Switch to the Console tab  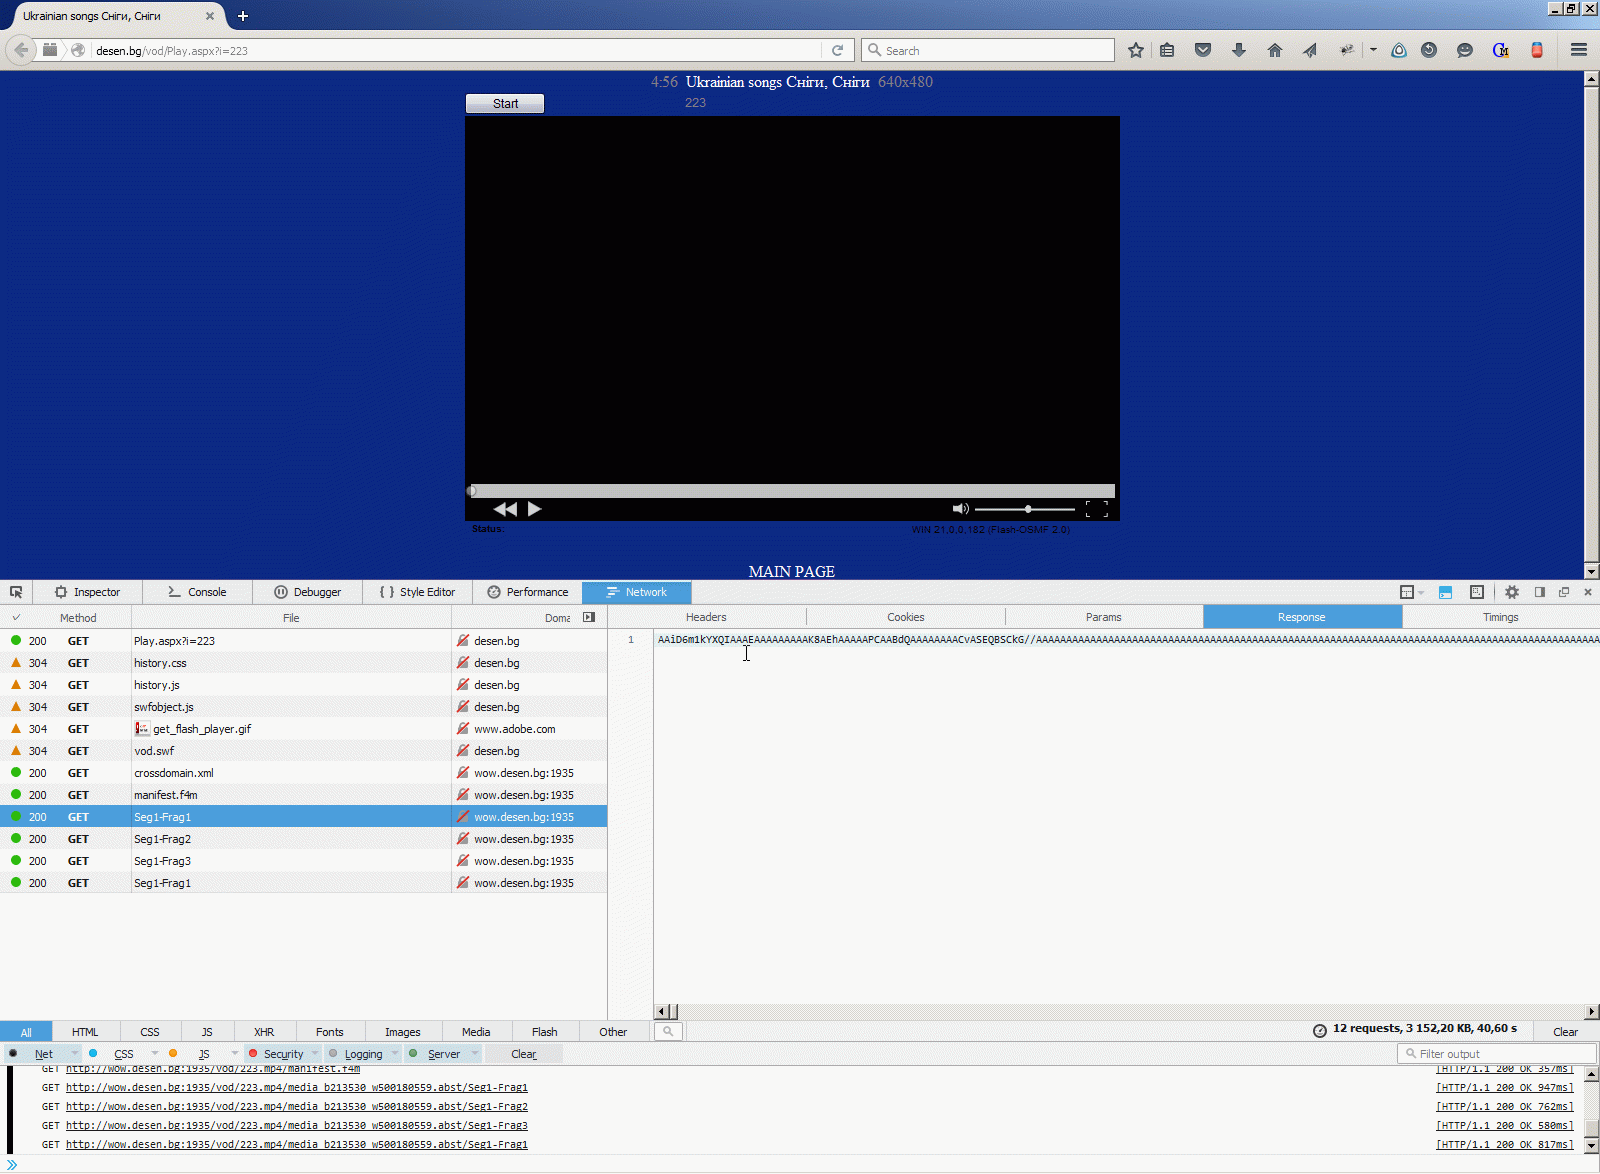coord(197,592)
